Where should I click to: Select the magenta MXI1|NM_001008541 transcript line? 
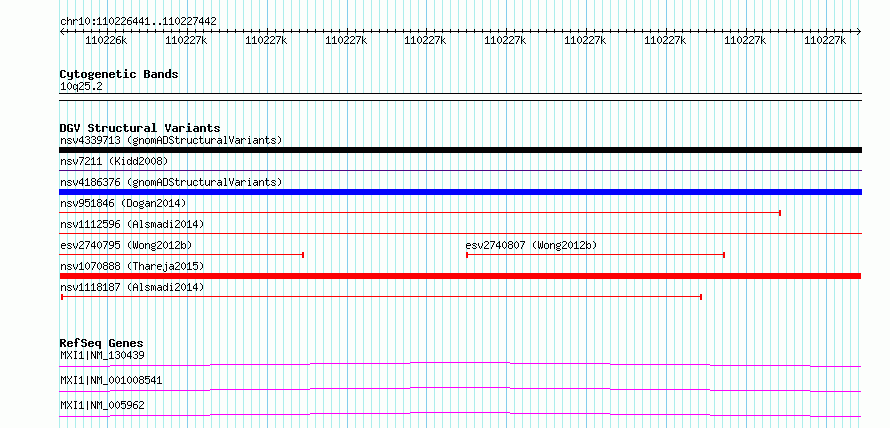[x=460, y=389]
